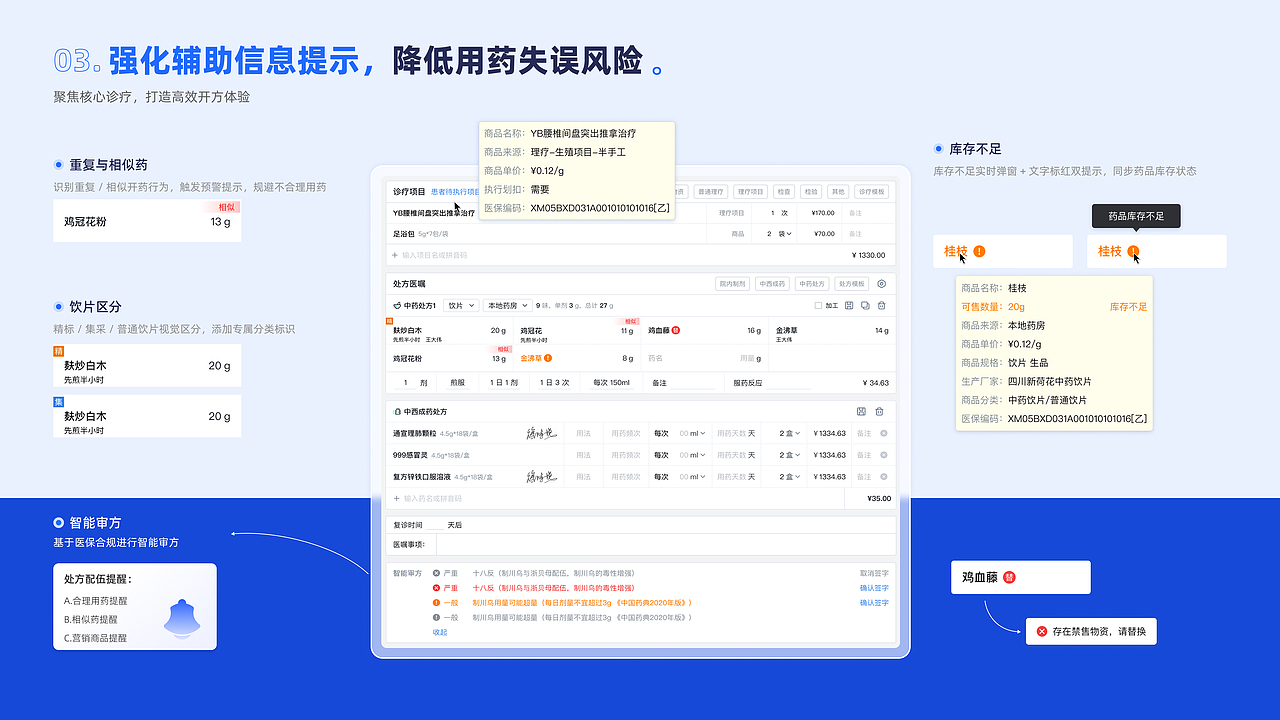
Task: Open the 本地药房 pharmacy dropdown
Action: [508, 303]
